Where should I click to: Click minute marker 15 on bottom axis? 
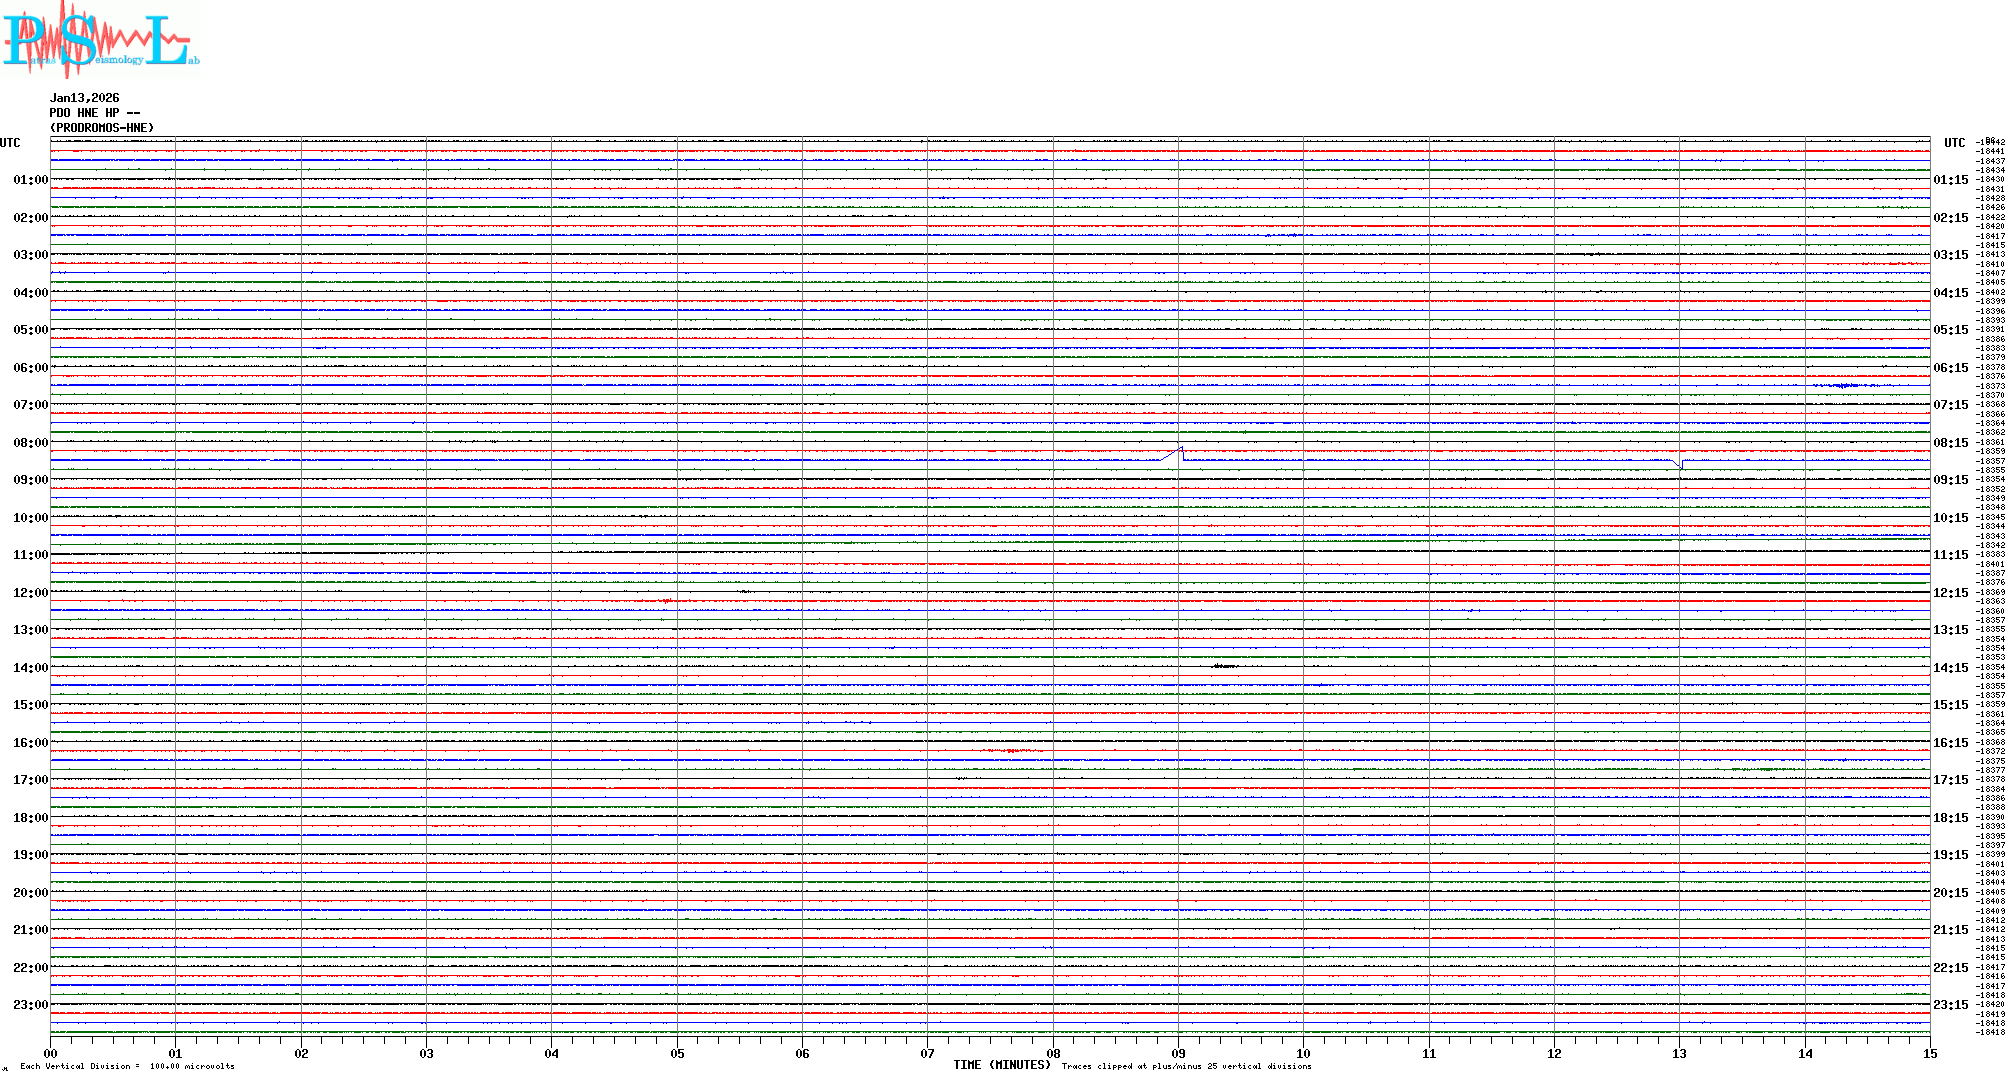1929,1053
